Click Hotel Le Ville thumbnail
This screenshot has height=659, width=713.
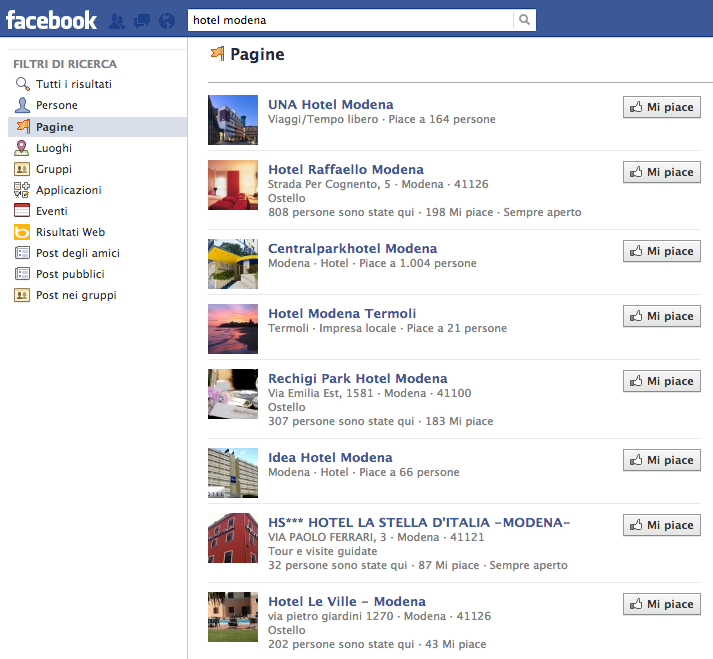[233, 617]
